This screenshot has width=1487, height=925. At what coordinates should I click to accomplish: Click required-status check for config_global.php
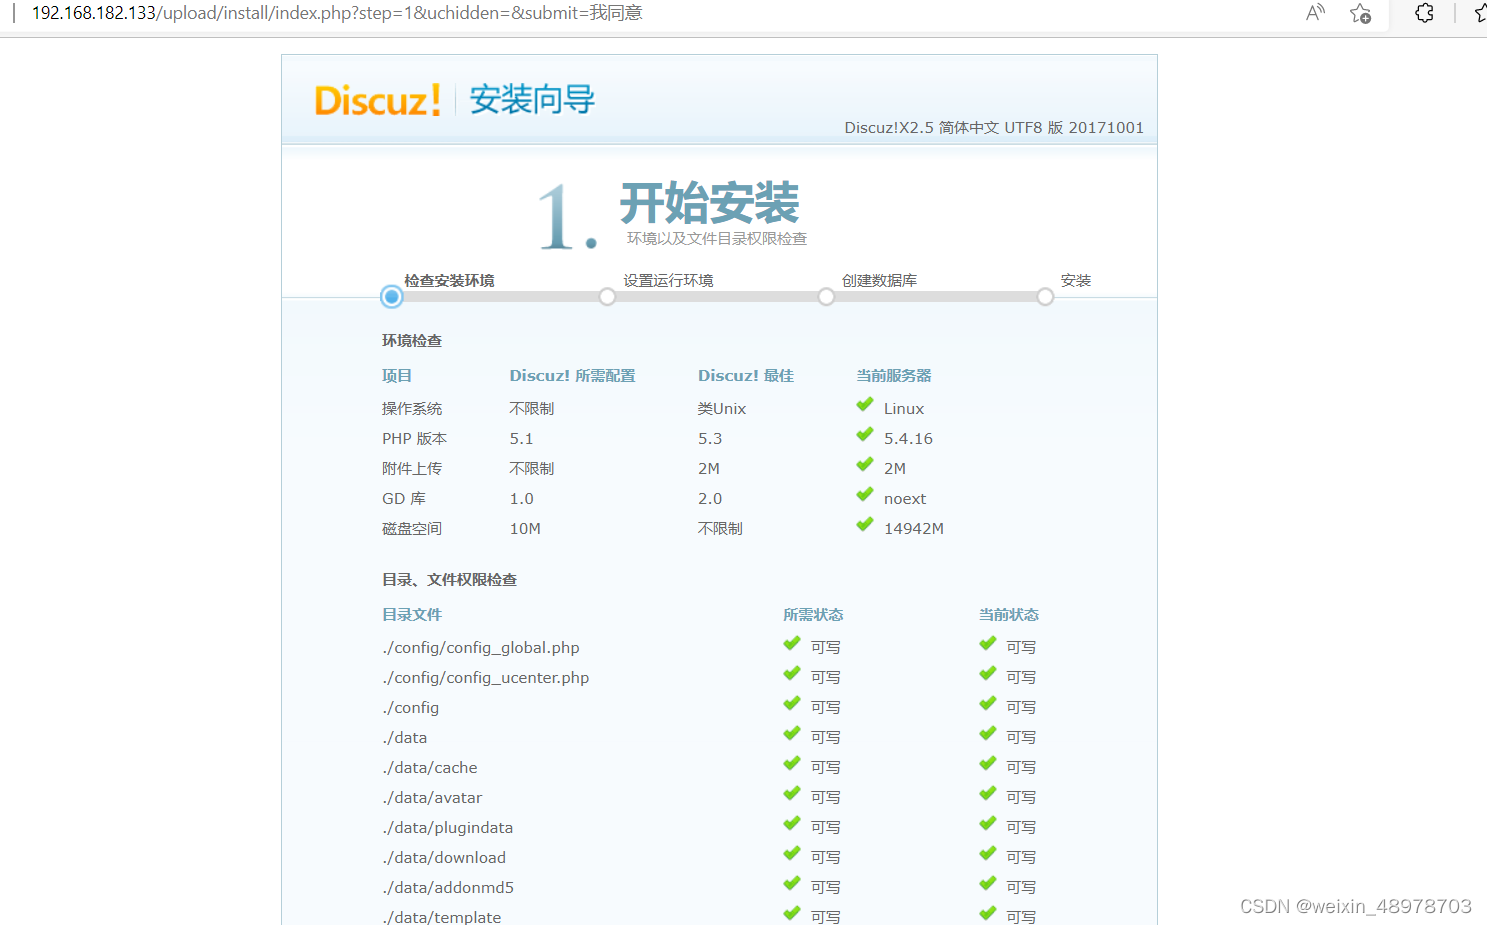point(792,644)
